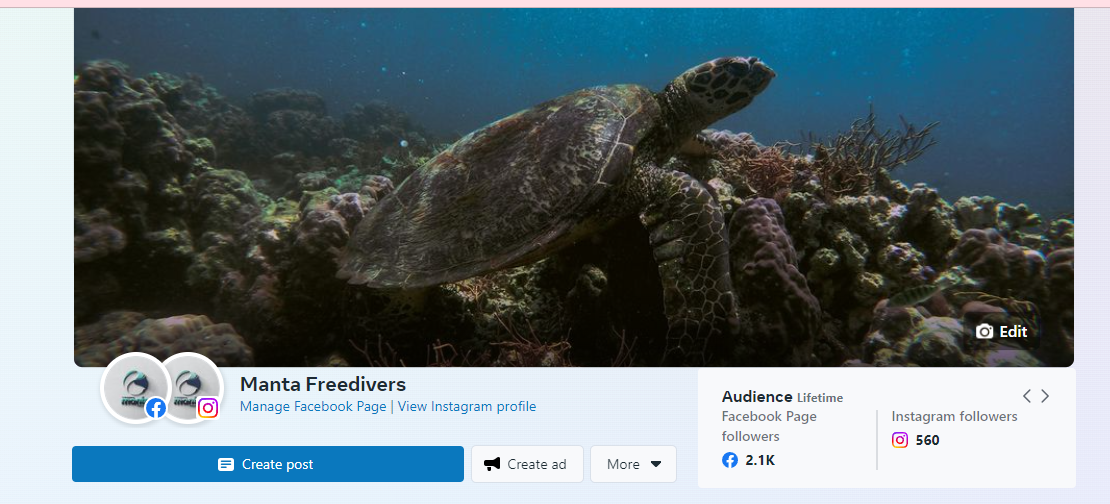The height and width of the screenshot is (504, 1110).
Task: Click the turtle cover photo
Action: click(573, 188)
